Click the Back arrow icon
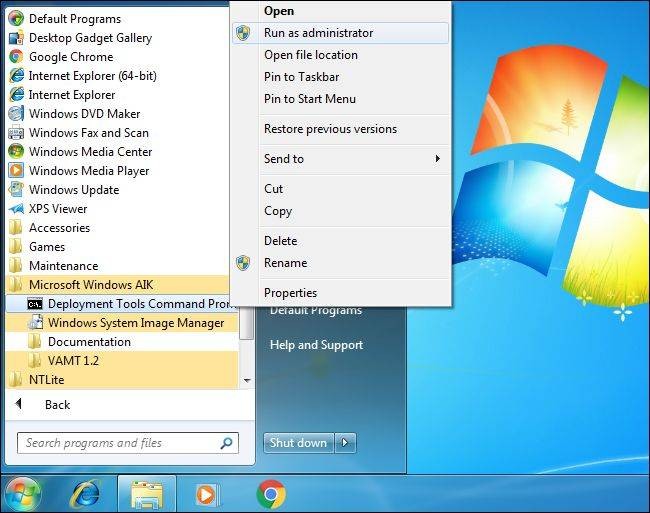650x513 pixels. (18, 404)
